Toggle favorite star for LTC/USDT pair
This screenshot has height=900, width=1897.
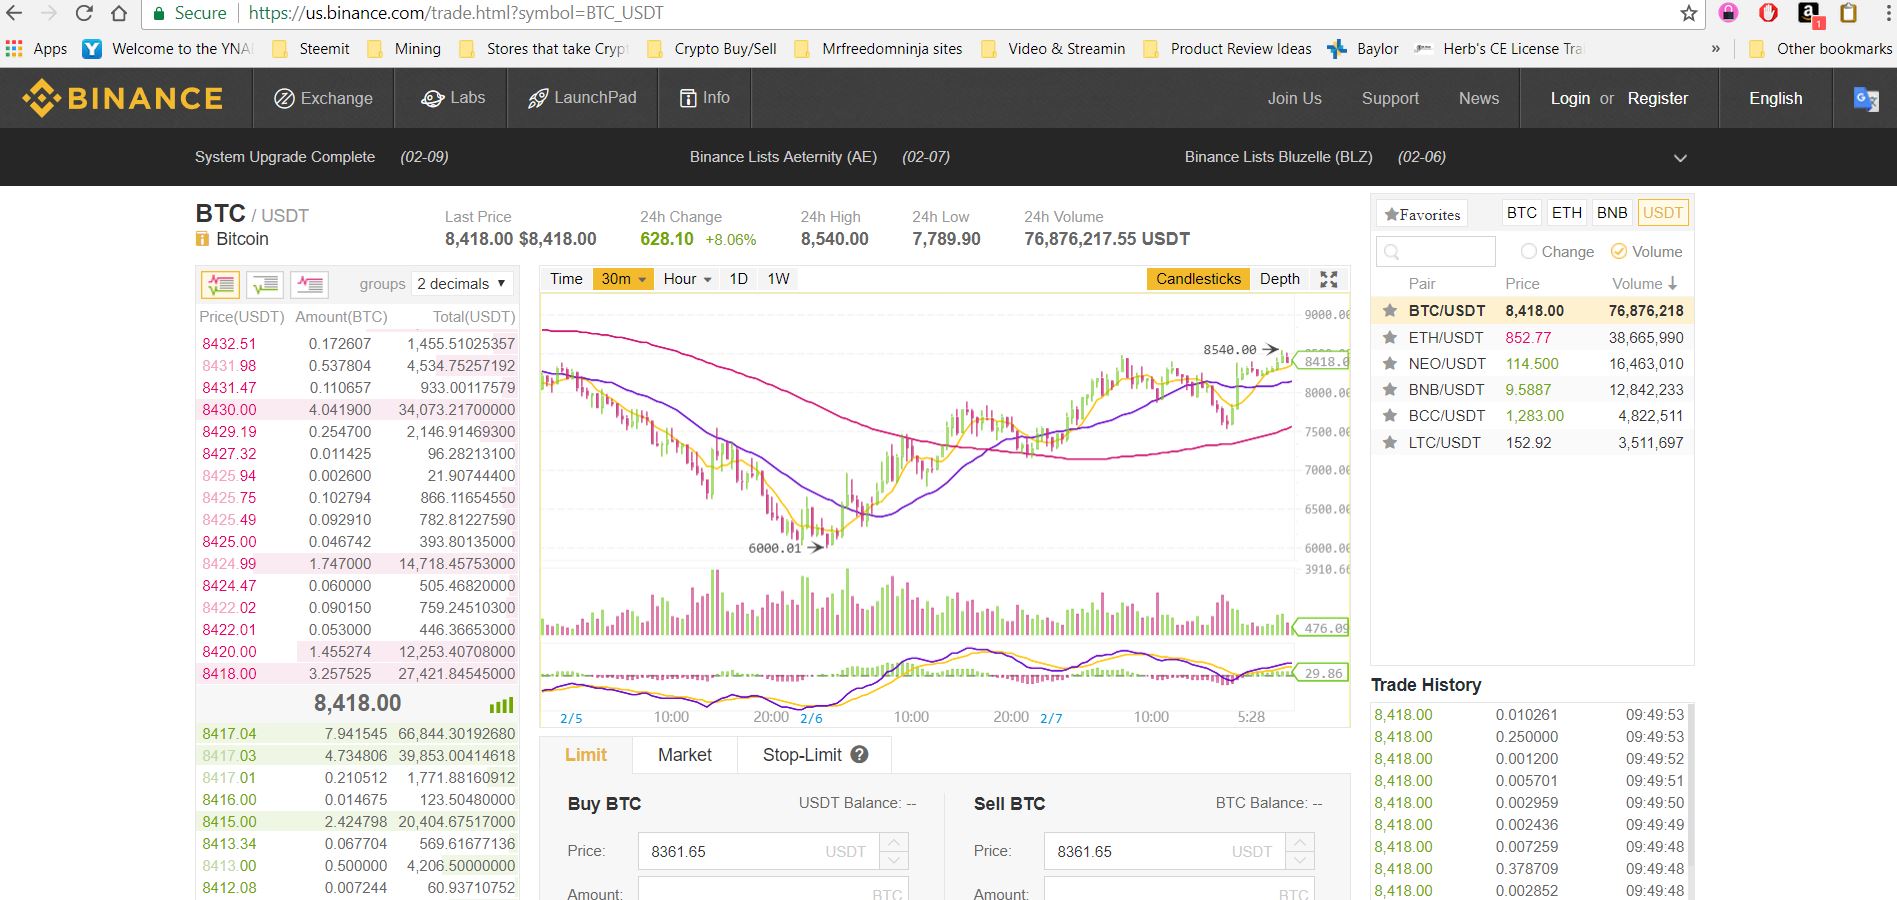click(x=1389, y=442)
